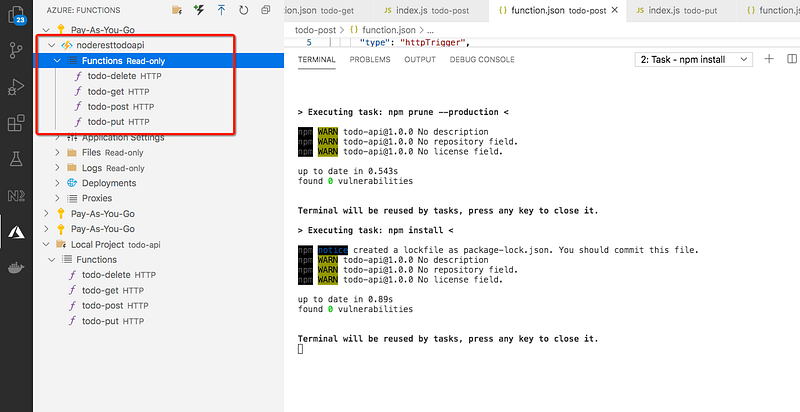Add a new terminal with plus icon

pos(769,59)
